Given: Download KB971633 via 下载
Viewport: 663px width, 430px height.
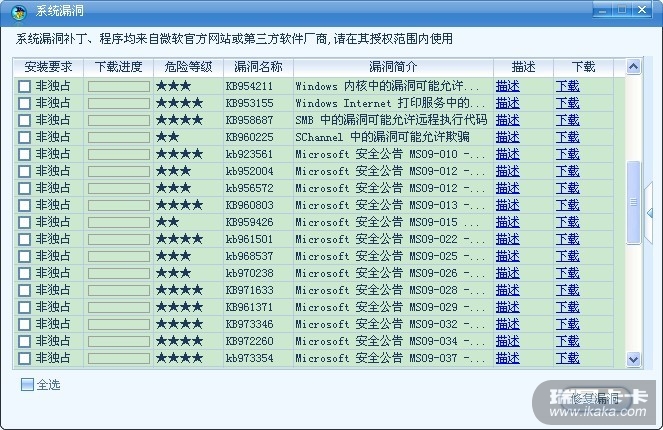Looking at the screenshot, I should [x=567, y=290].
